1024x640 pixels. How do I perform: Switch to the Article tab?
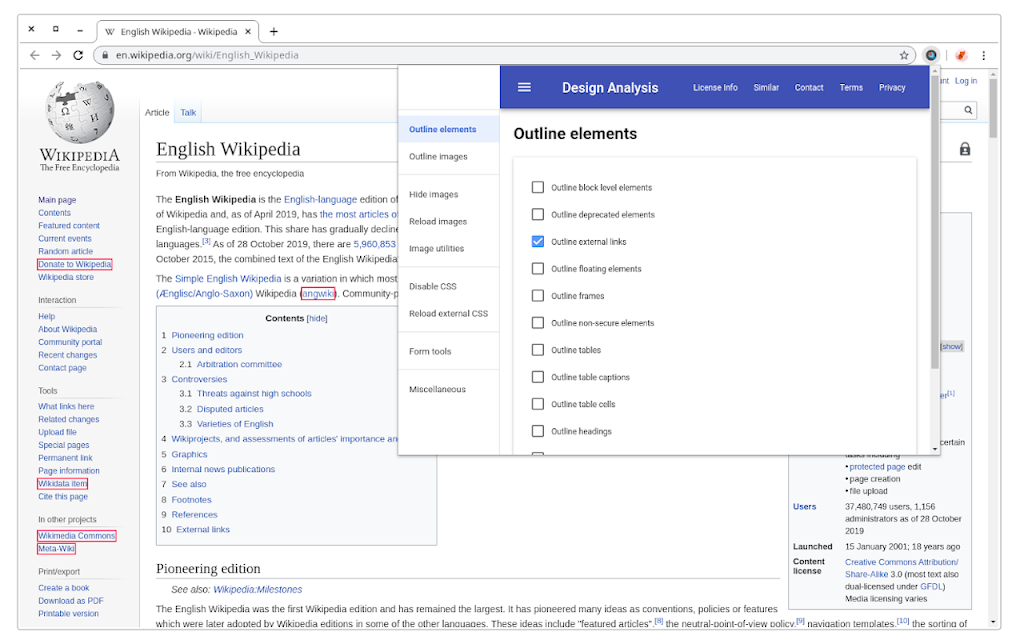(x=157, y=112)
